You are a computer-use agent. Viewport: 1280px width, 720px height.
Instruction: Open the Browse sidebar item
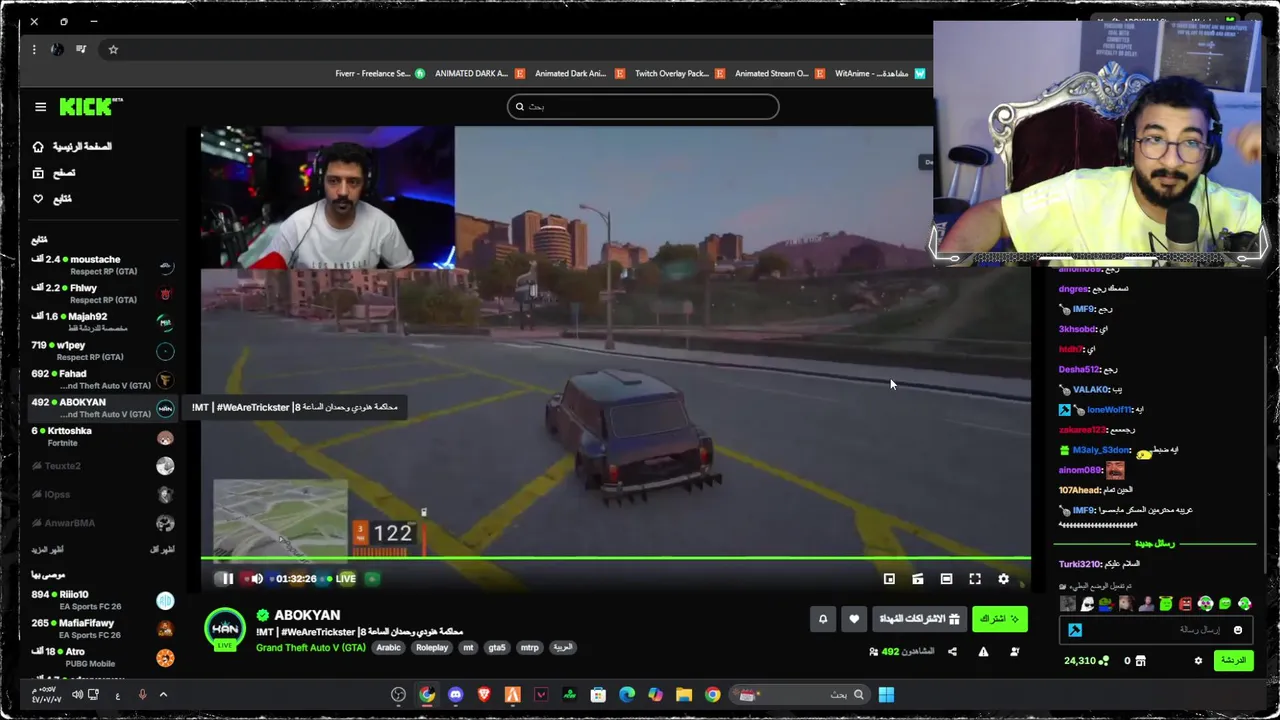point(54,172)
